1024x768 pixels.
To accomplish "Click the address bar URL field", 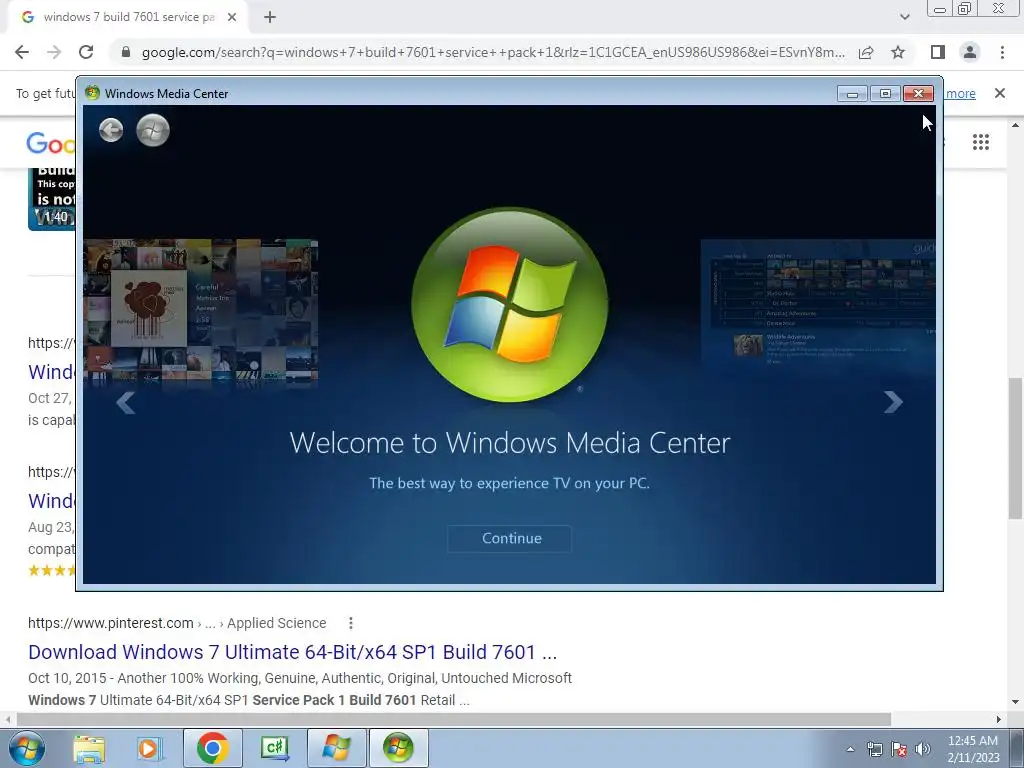I will [493, 52].
